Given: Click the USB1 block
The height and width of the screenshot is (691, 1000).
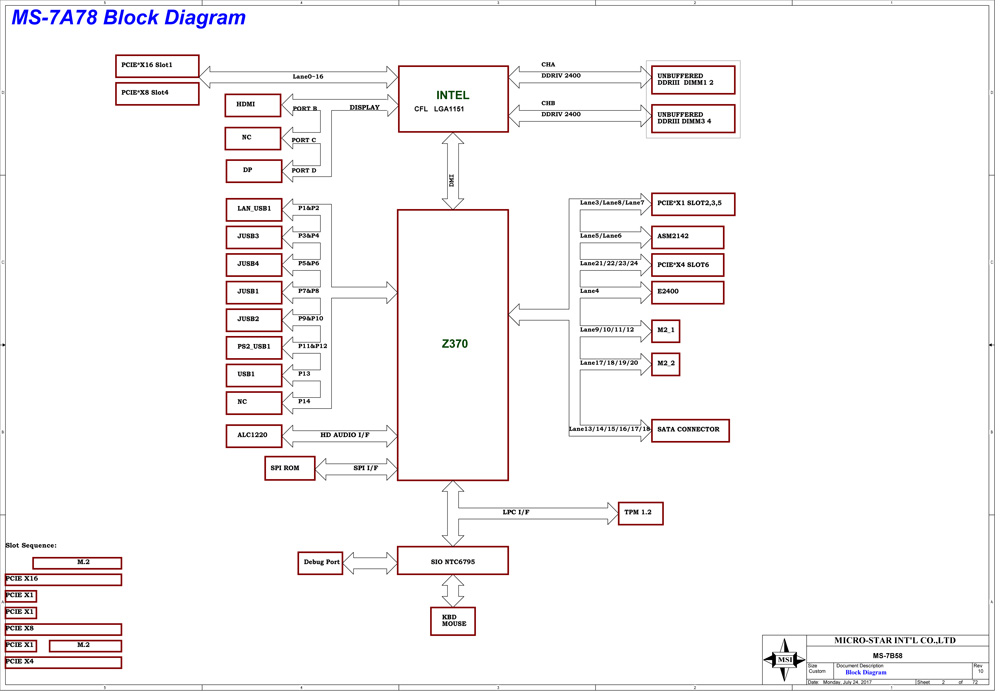Looking at the screenshot, I should coord(254,375).
